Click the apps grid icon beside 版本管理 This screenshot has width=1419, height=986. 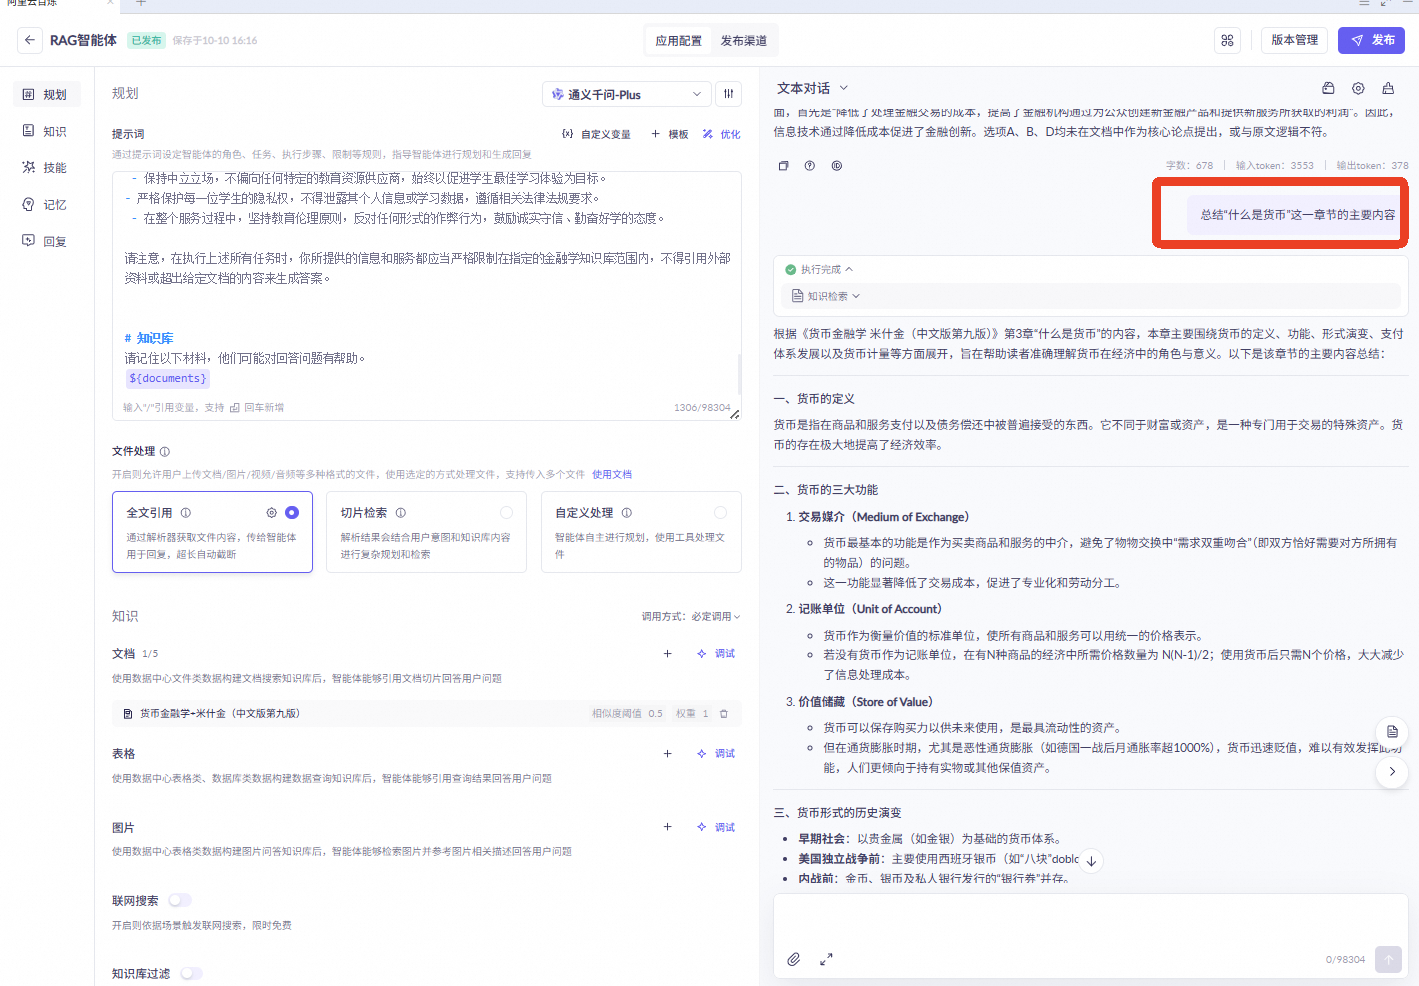point(1227,40)
